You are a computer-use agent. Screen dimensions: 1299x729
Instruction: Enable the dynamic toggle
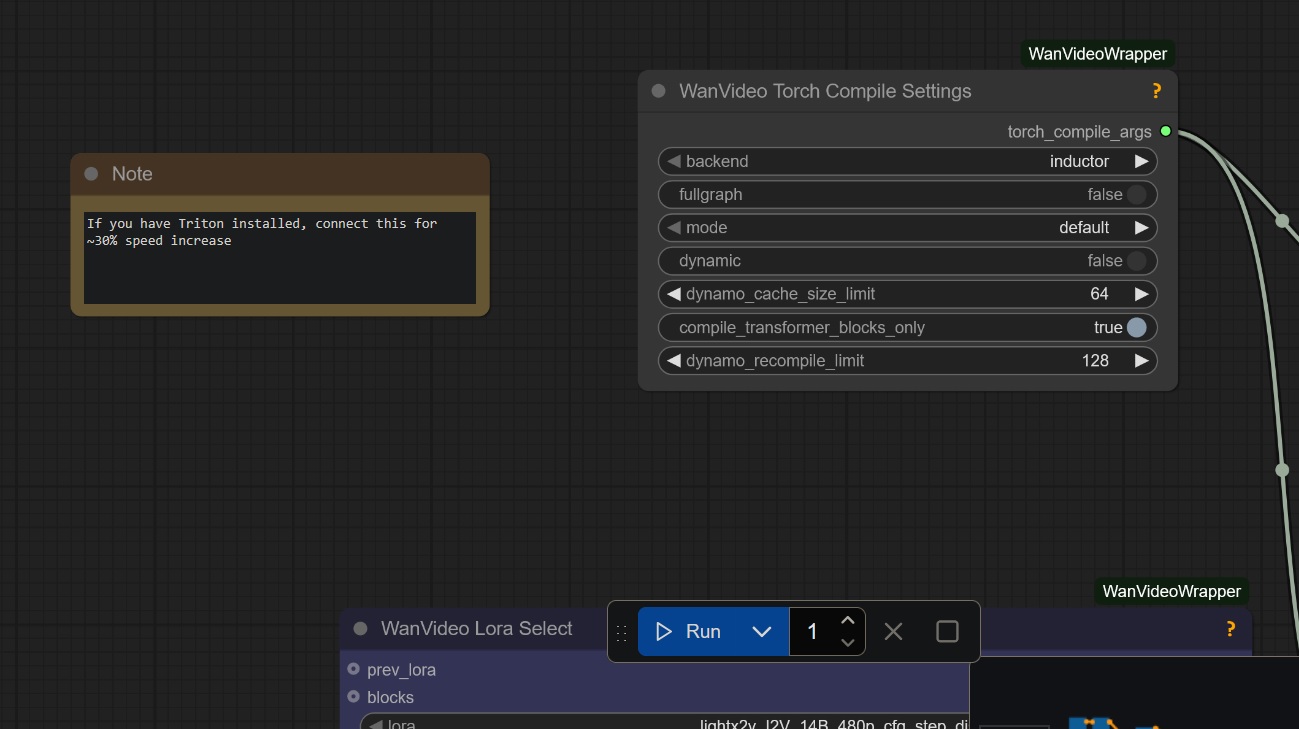point(1136,261)
